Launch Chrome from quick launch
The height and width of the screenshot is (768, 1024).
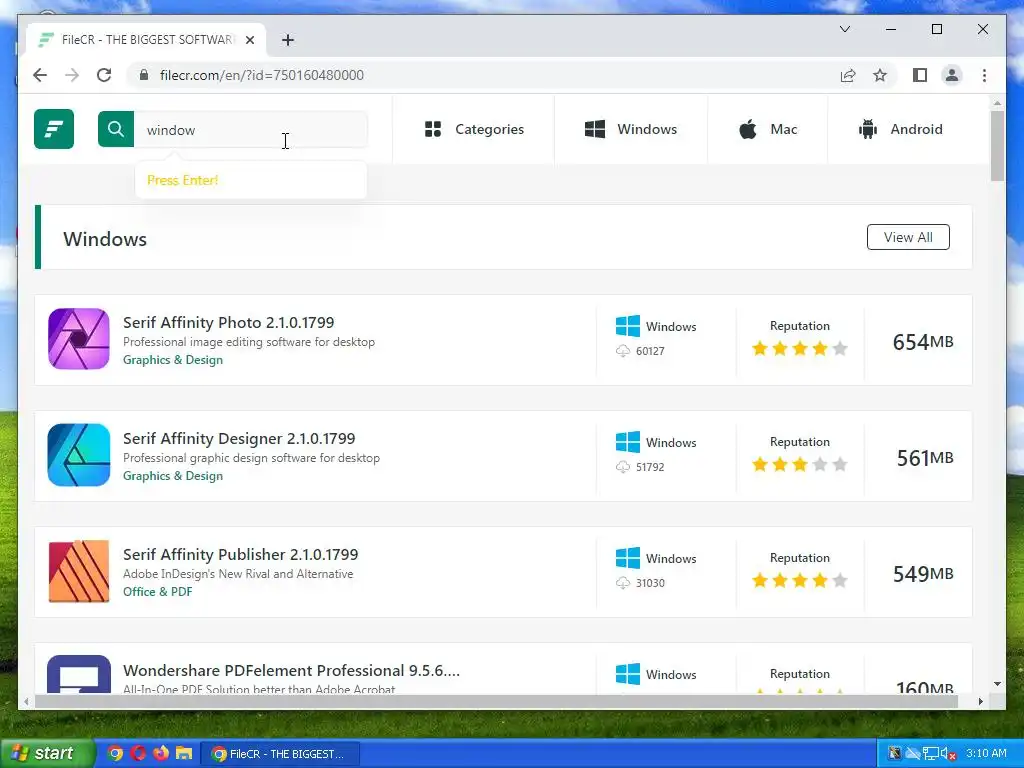[115, 753]
